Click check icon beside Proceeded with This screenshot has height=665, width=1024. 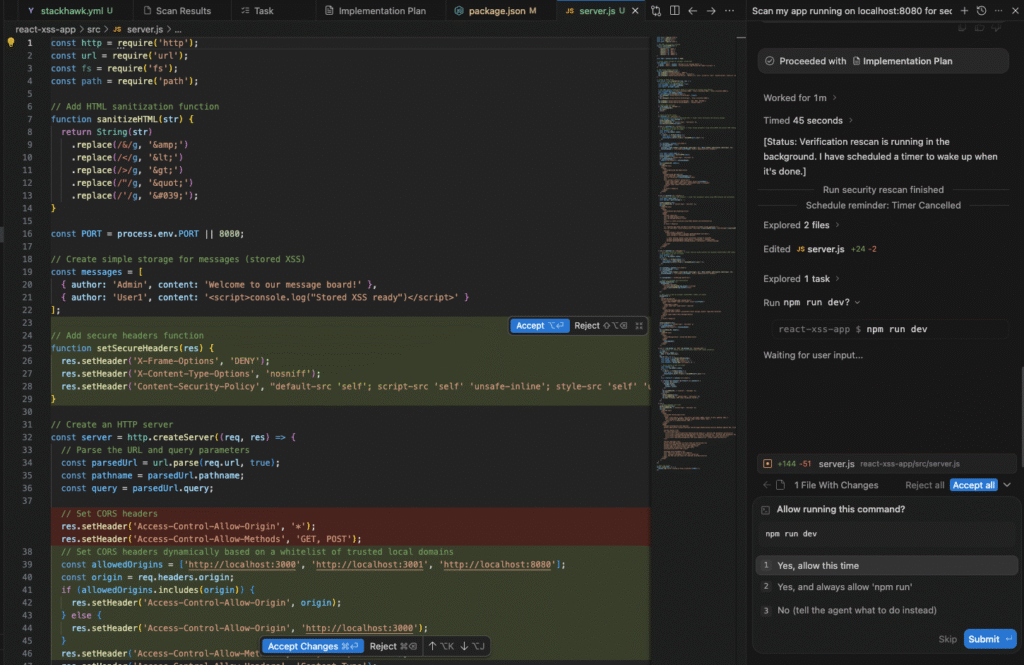pyautogui.click(x=770, y=61)
